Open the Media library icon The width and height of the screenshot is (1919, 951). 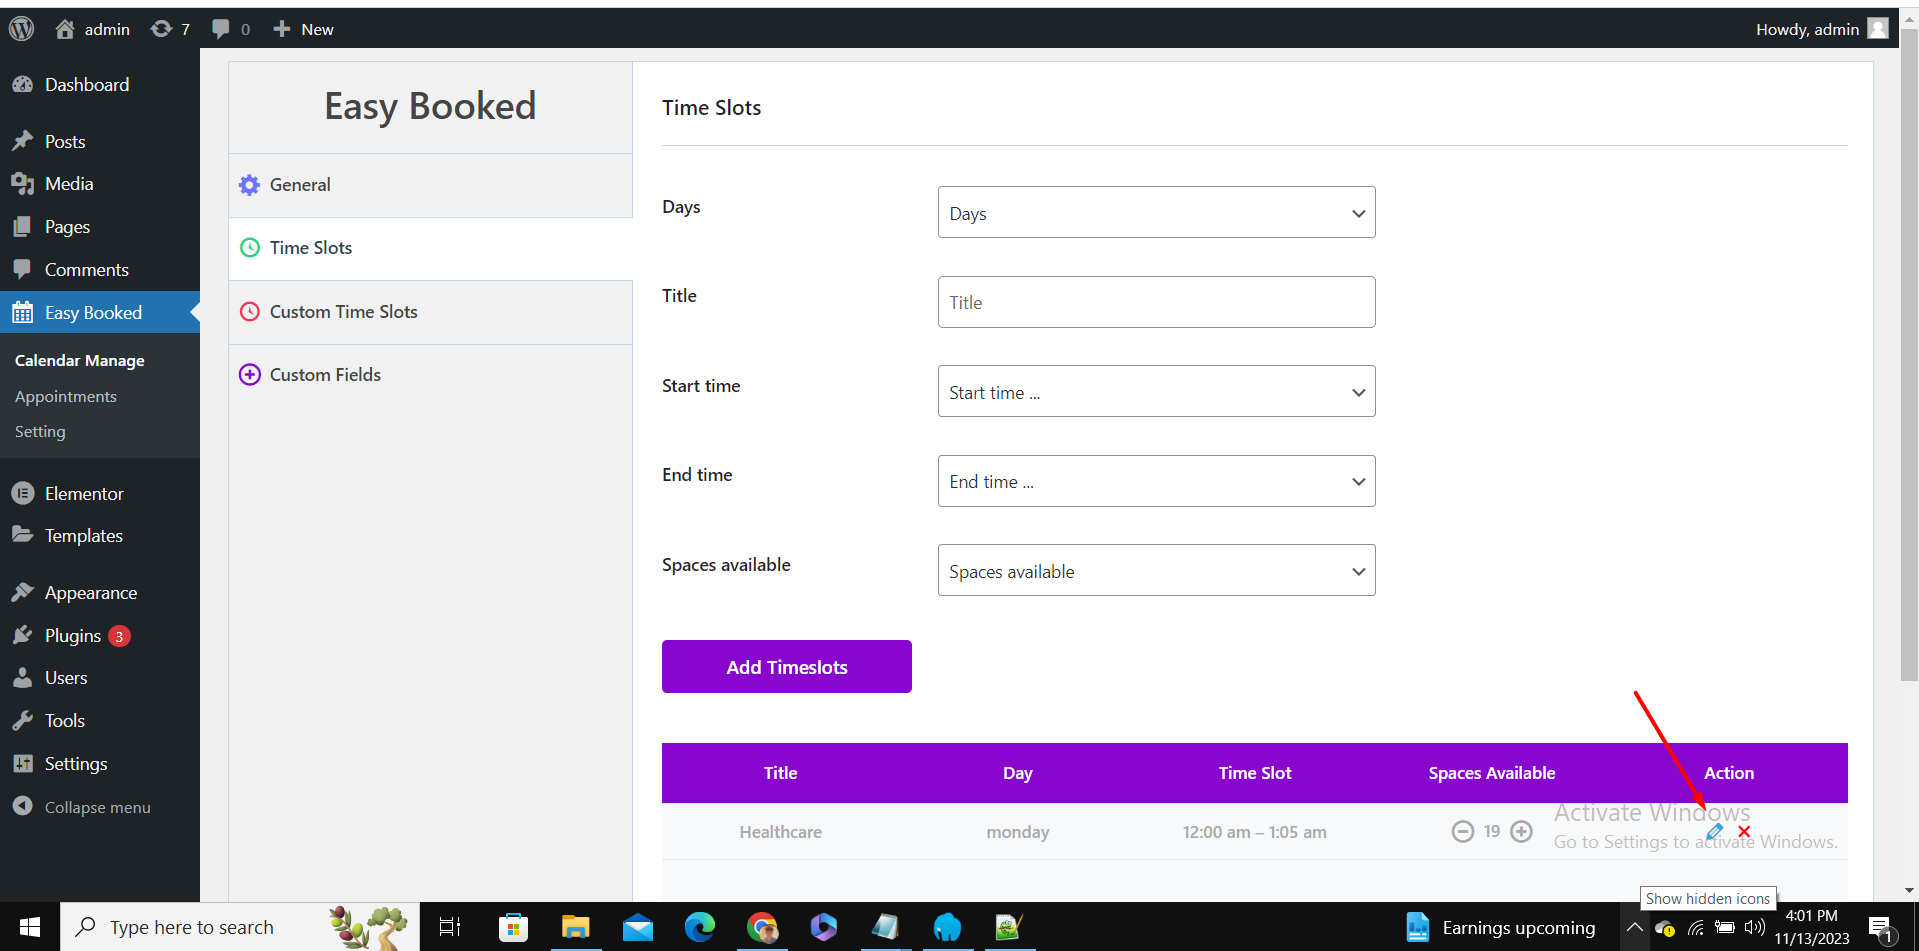[x=23, y=184]
